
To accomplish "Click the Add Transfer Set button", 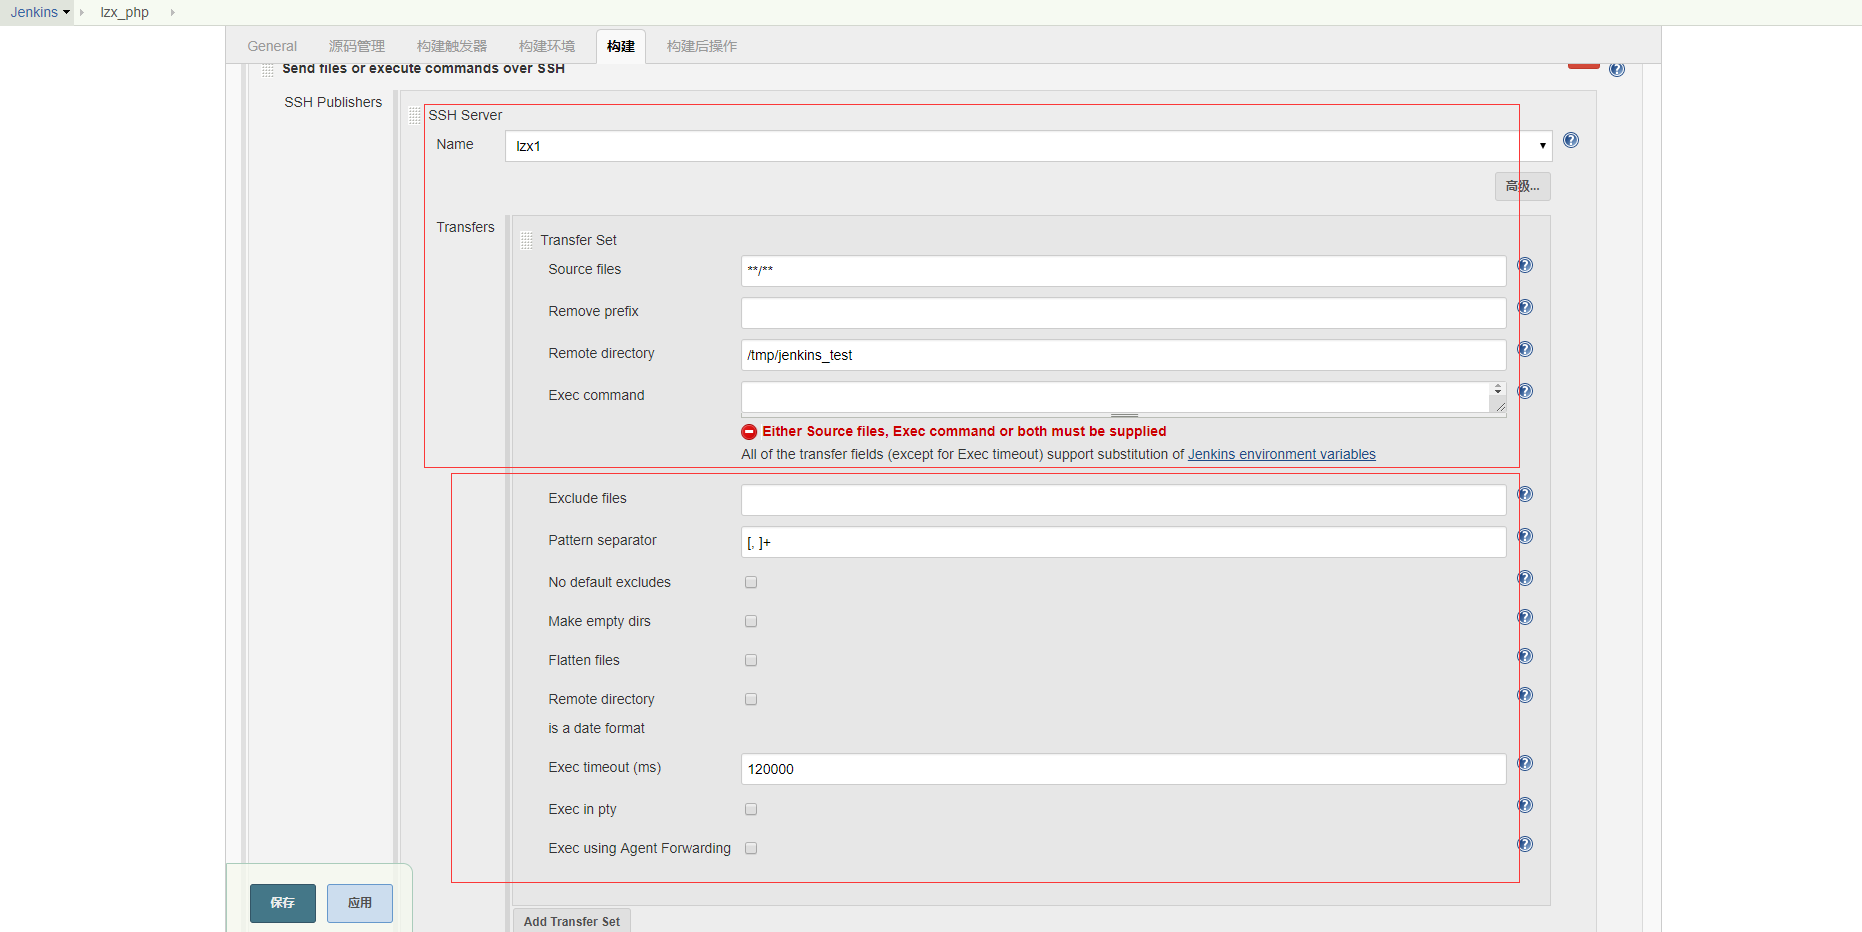I will (x=572, y=921).
